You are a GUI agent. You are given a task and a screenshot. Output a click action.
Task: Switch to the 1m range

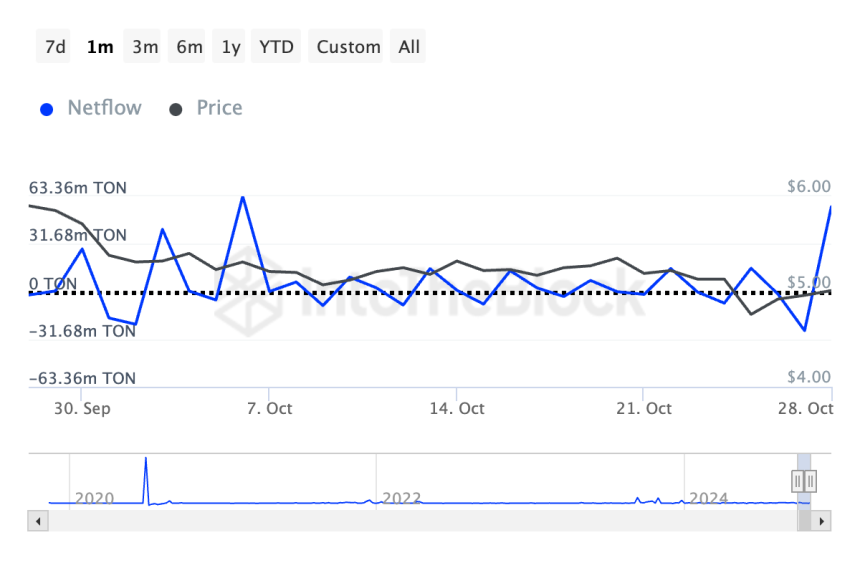pyautogui.click(x=100, y=47)
